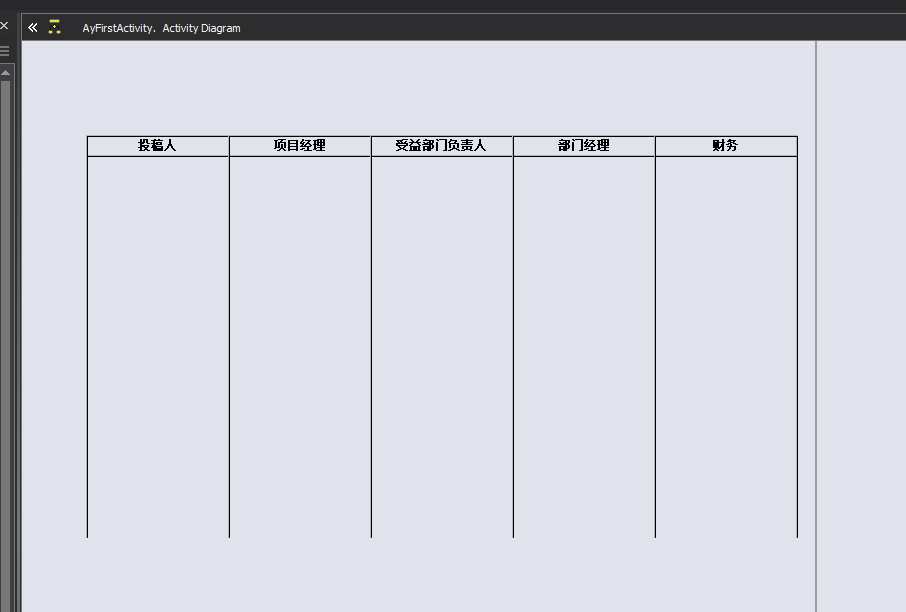This screenshot has height=612, width=906.
Task: Switch to the AyFirstActivity Activity Diagram tab
Action: [160, 27]
